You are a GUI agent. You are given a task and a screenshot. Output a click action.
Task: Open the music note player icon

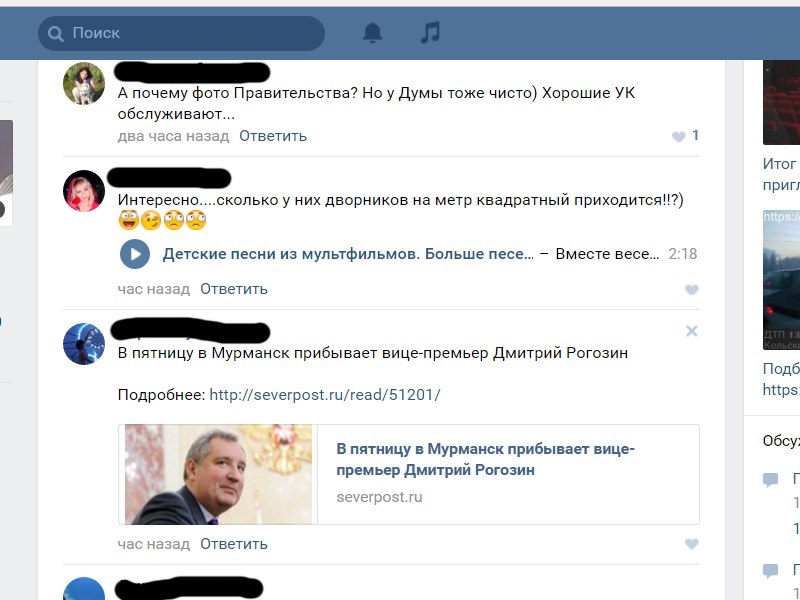pyautogui.click(x=430, y=33)
